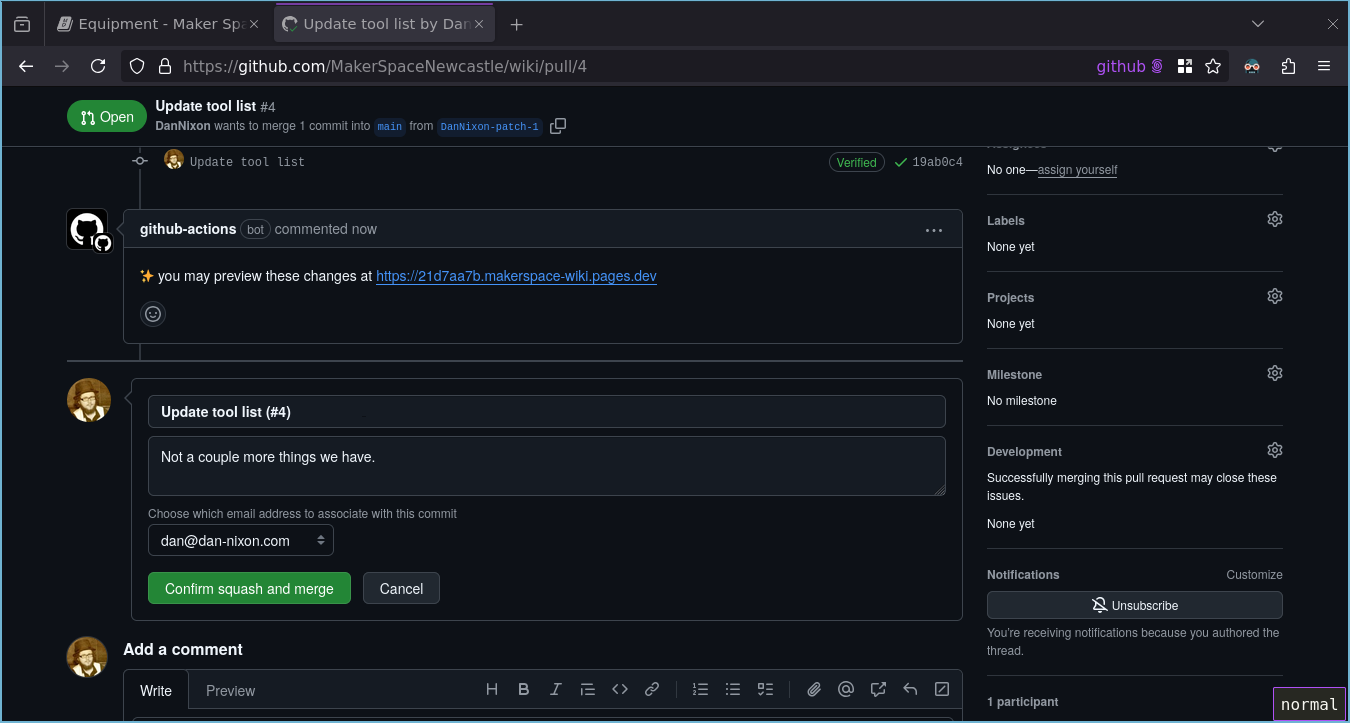This screenshot has width=1350, height=723.
Task: Apply bold formatting in the comment toolbar
Action: (523, 689)
